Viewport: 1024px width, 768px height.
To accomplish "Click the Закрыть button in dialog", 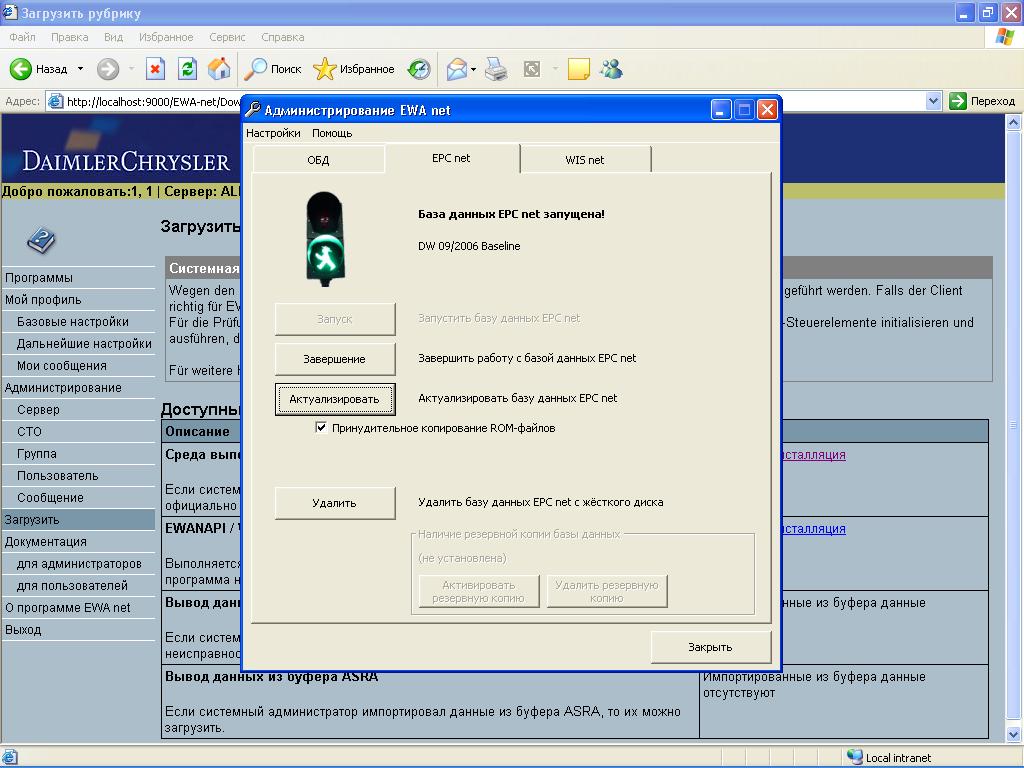I will pos(711,647).
